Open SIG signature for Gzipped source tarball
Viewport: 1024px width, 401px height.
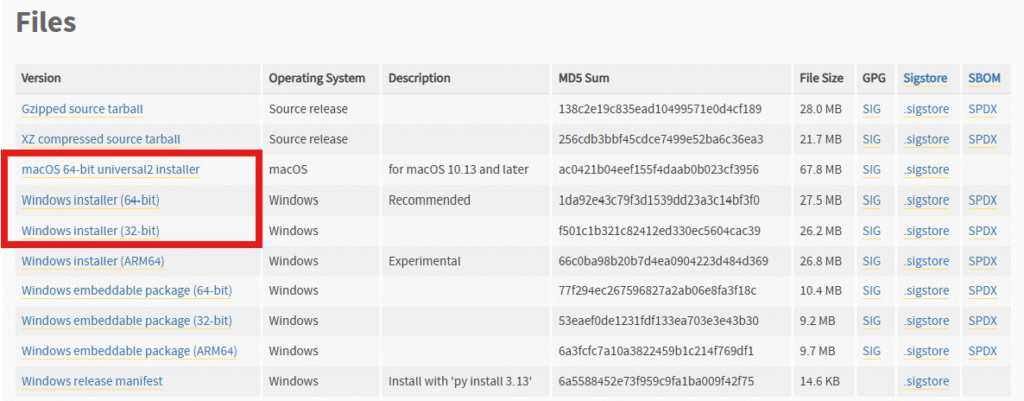tap(871, 109)
